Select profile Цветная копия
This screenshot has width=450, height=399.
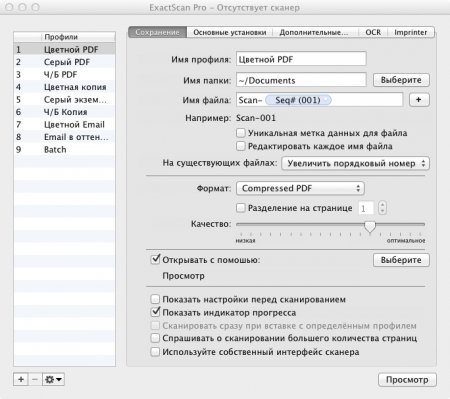point(65,87)
